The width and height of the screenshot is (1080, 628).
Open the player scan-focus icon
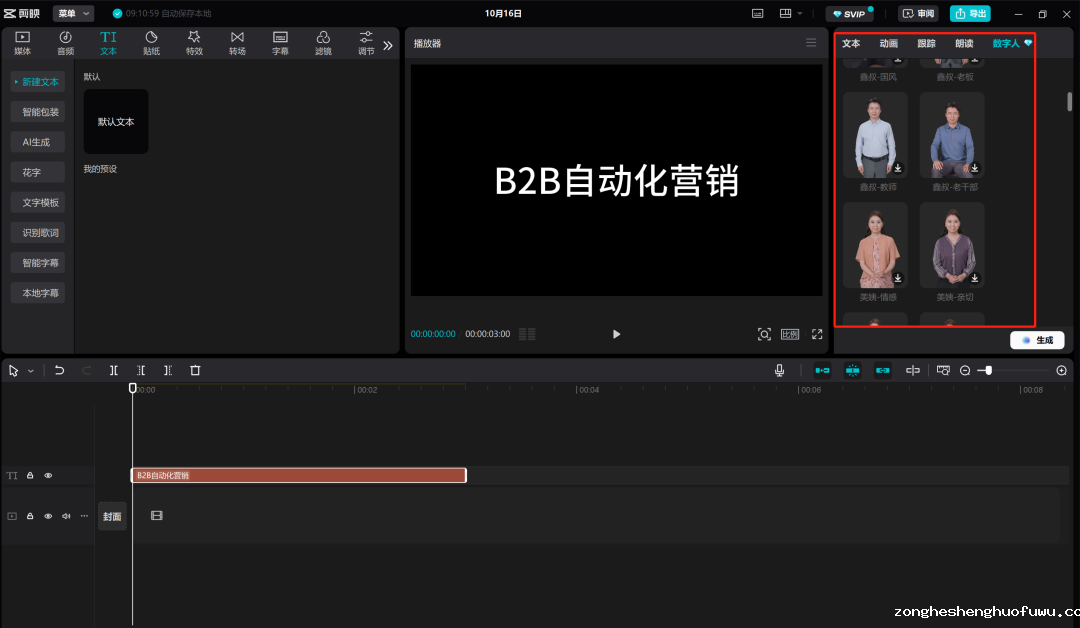coord(764,334)
